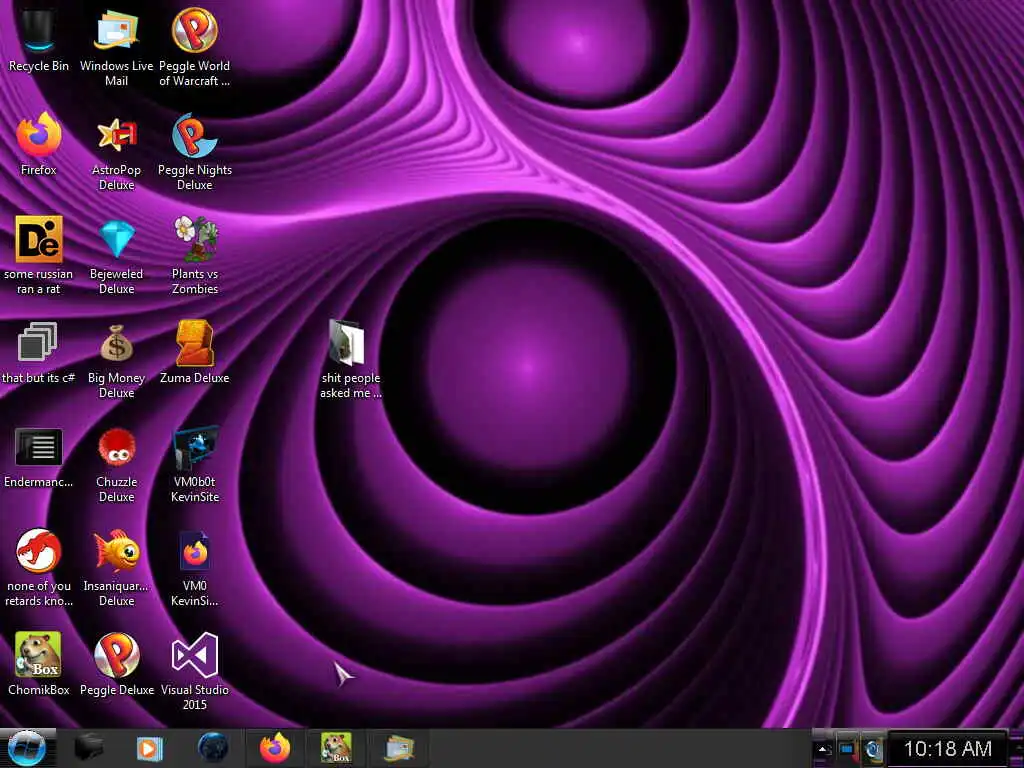Click the red dinosaur 'none of you' icon
1024x768 pixels.
pos(39,568)
